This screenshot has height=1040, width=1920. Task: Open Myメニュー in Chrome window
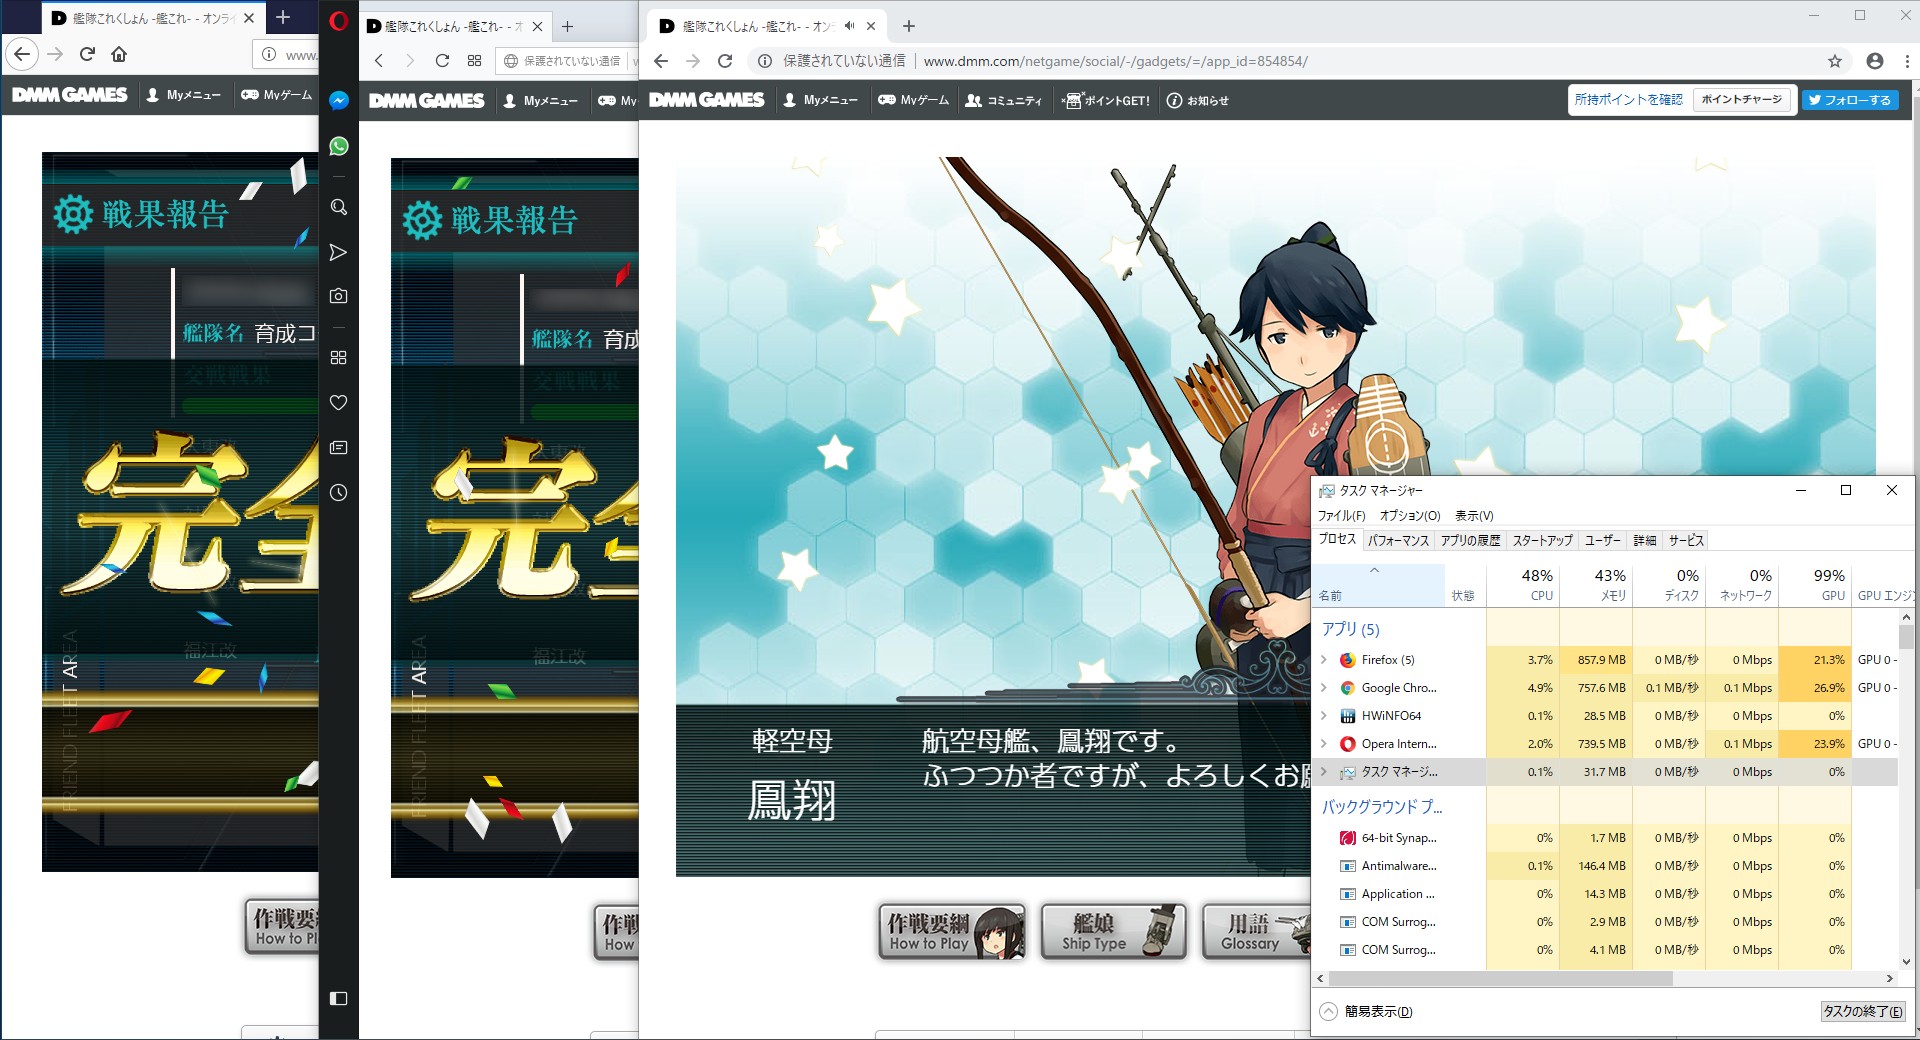click(820, 100)
